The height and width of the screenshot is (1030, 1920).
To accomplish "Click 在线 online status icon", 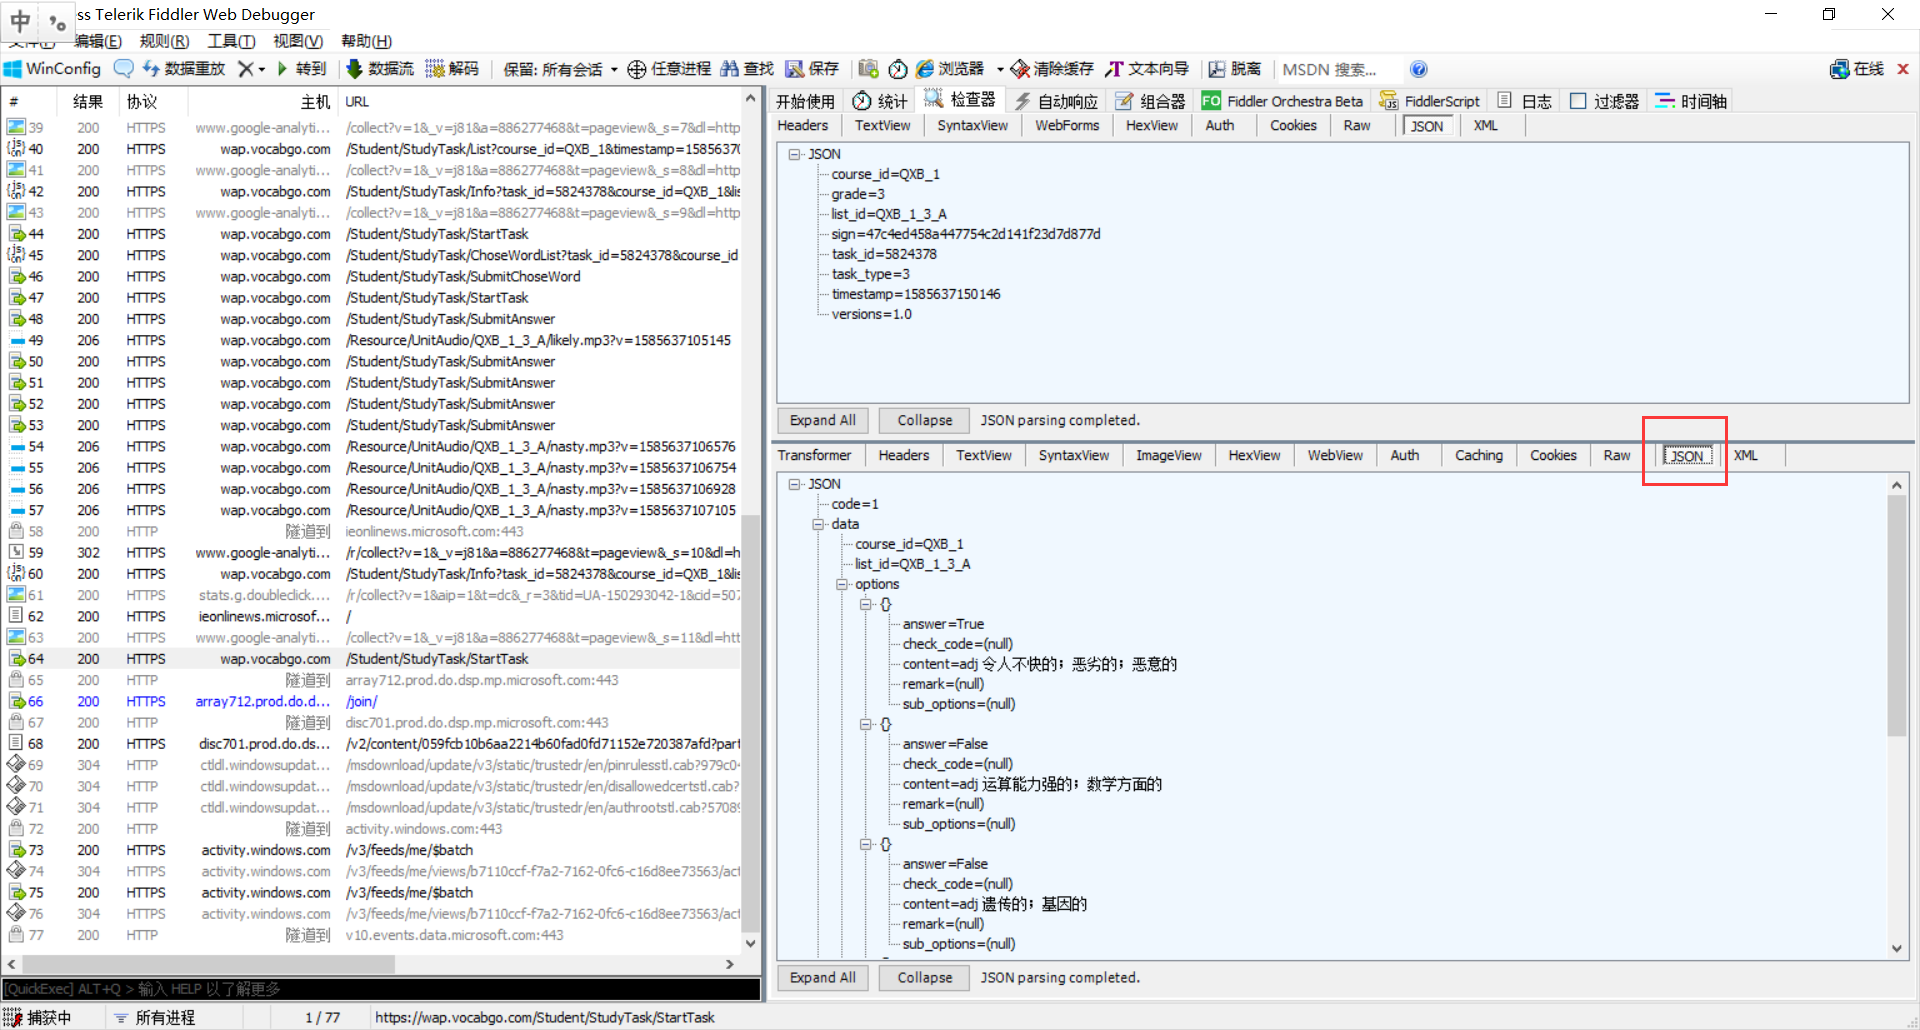I will pos(1857,69).
